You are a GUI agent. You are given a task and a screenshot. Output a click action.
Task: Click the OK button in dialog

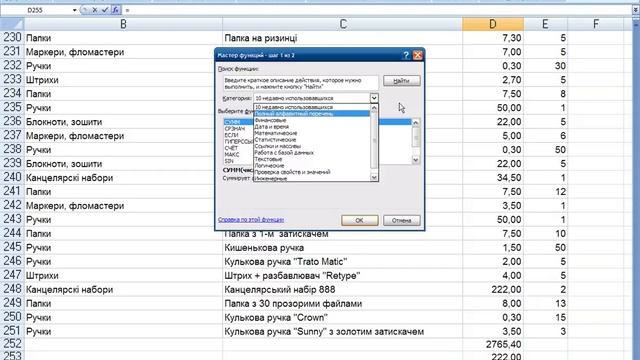(x=360, y=220)
